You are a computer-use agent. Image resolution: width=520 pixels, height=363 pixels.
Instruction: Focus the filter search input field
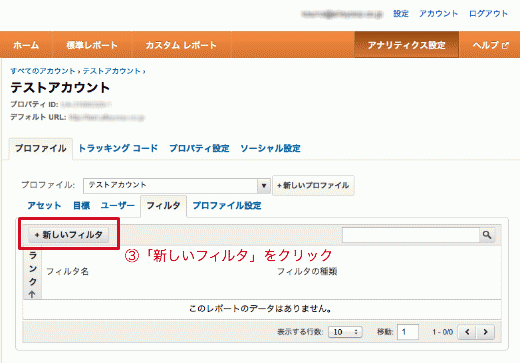click(411, 235)
